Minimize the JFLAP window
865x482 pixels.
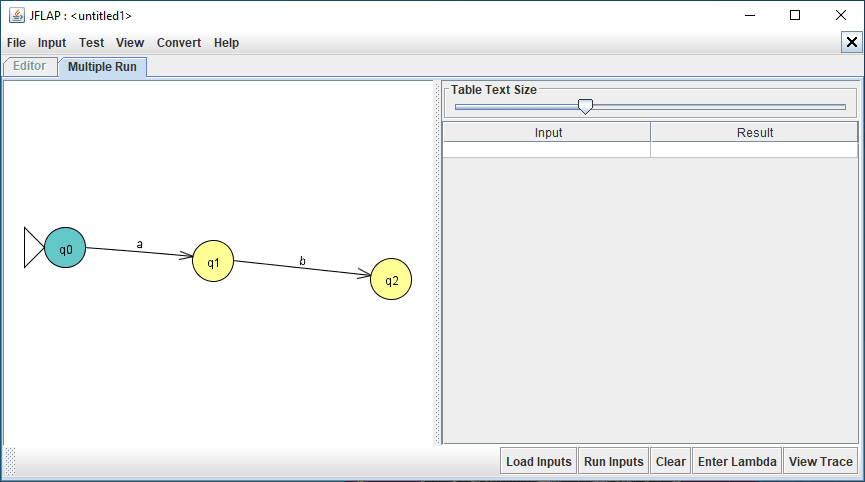[750, 15]
